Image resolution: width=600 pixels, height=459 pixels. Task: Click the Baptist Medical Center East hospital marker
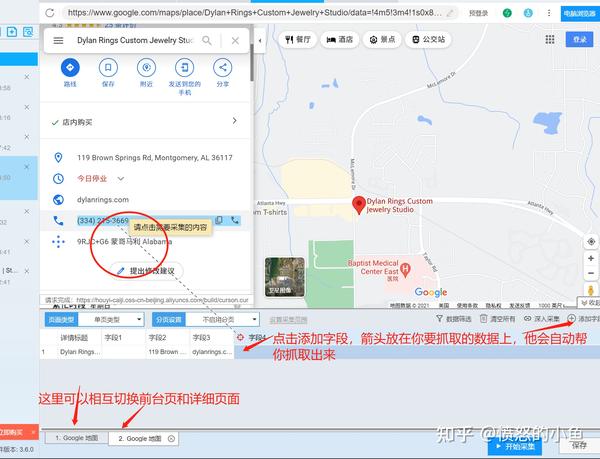tap(405, 270)
